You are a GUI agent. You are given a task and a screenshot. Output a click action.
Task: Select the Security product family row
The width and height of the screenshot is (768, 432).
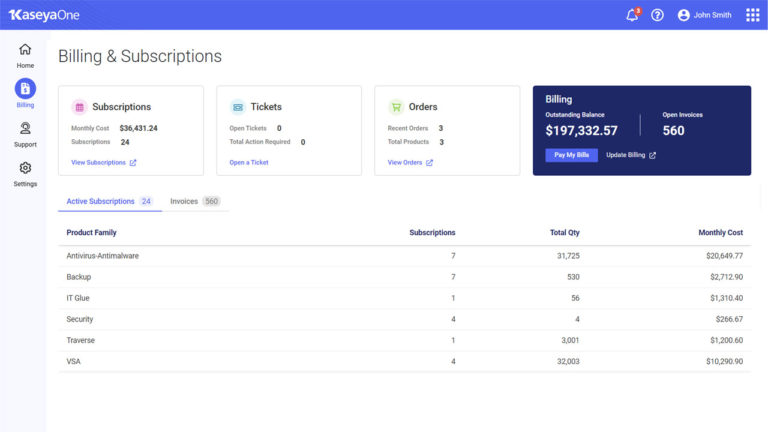[405, 319]
